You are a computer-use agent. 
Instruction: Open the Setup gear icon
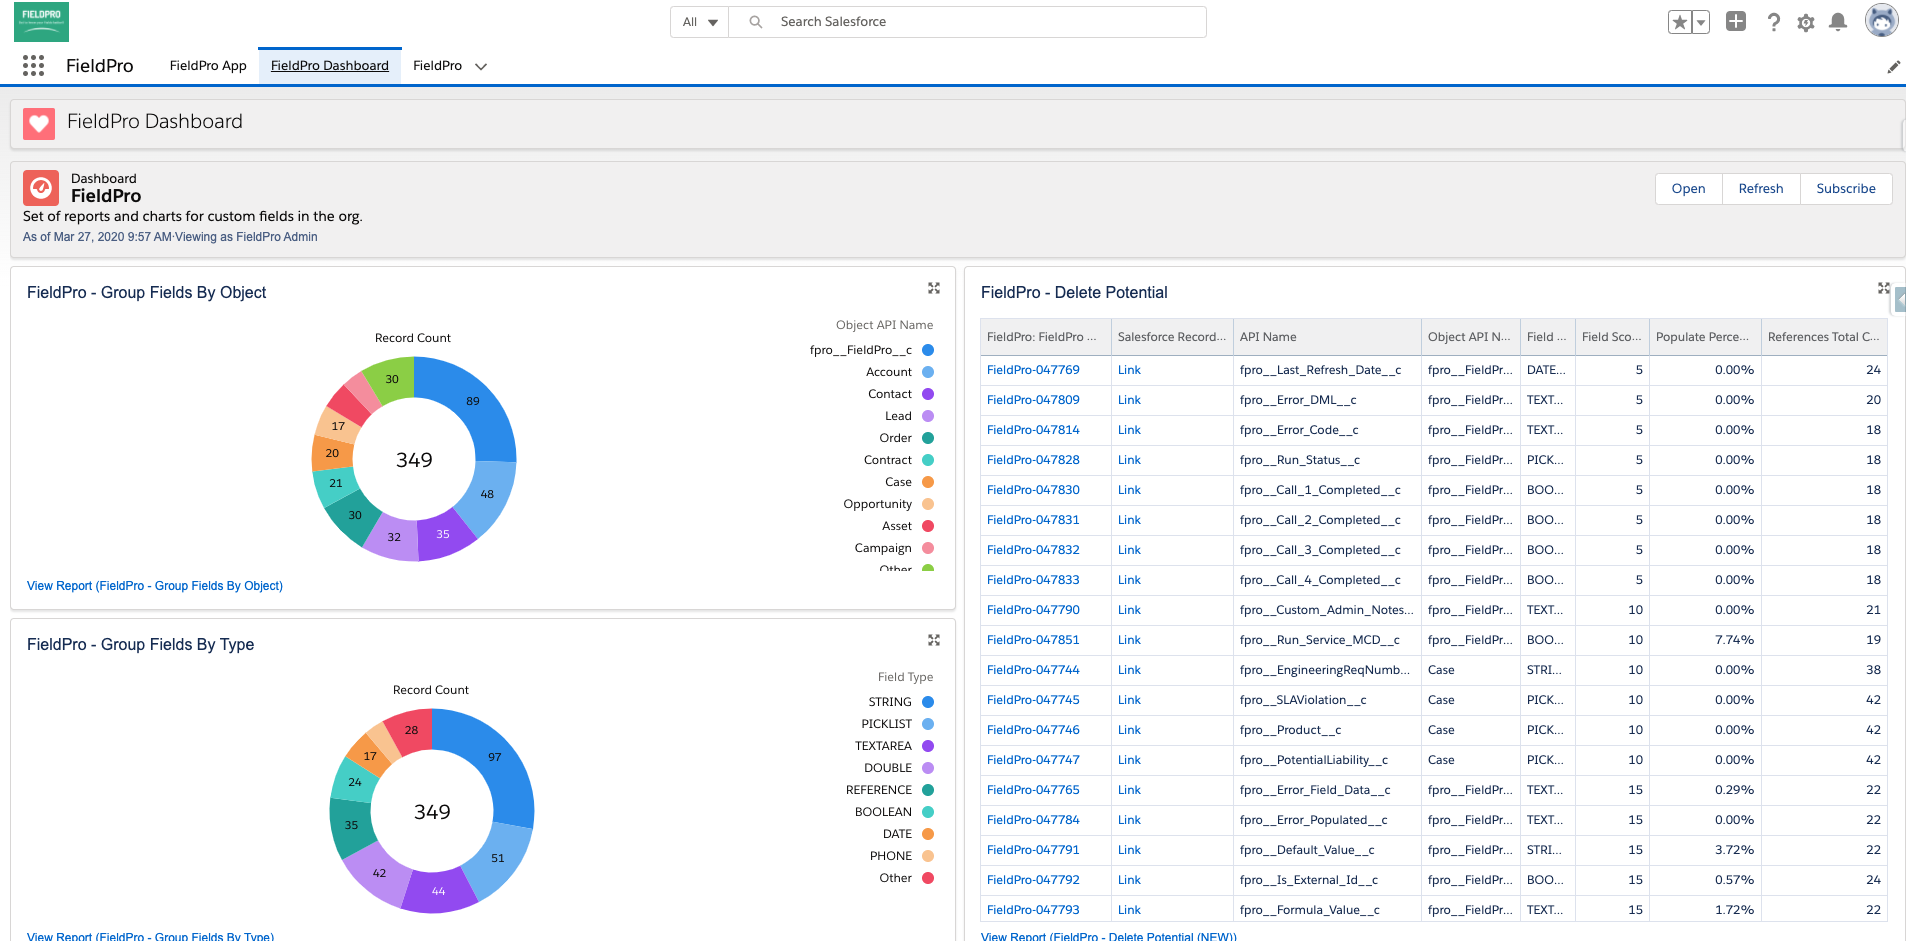[1806, 22]
